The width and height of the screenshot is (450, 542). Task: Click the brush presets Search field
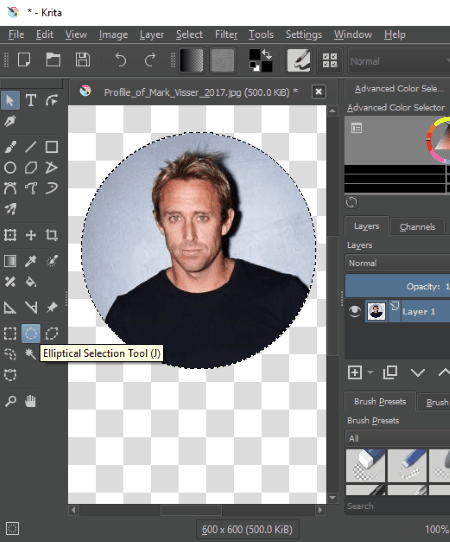pos(397,506)
